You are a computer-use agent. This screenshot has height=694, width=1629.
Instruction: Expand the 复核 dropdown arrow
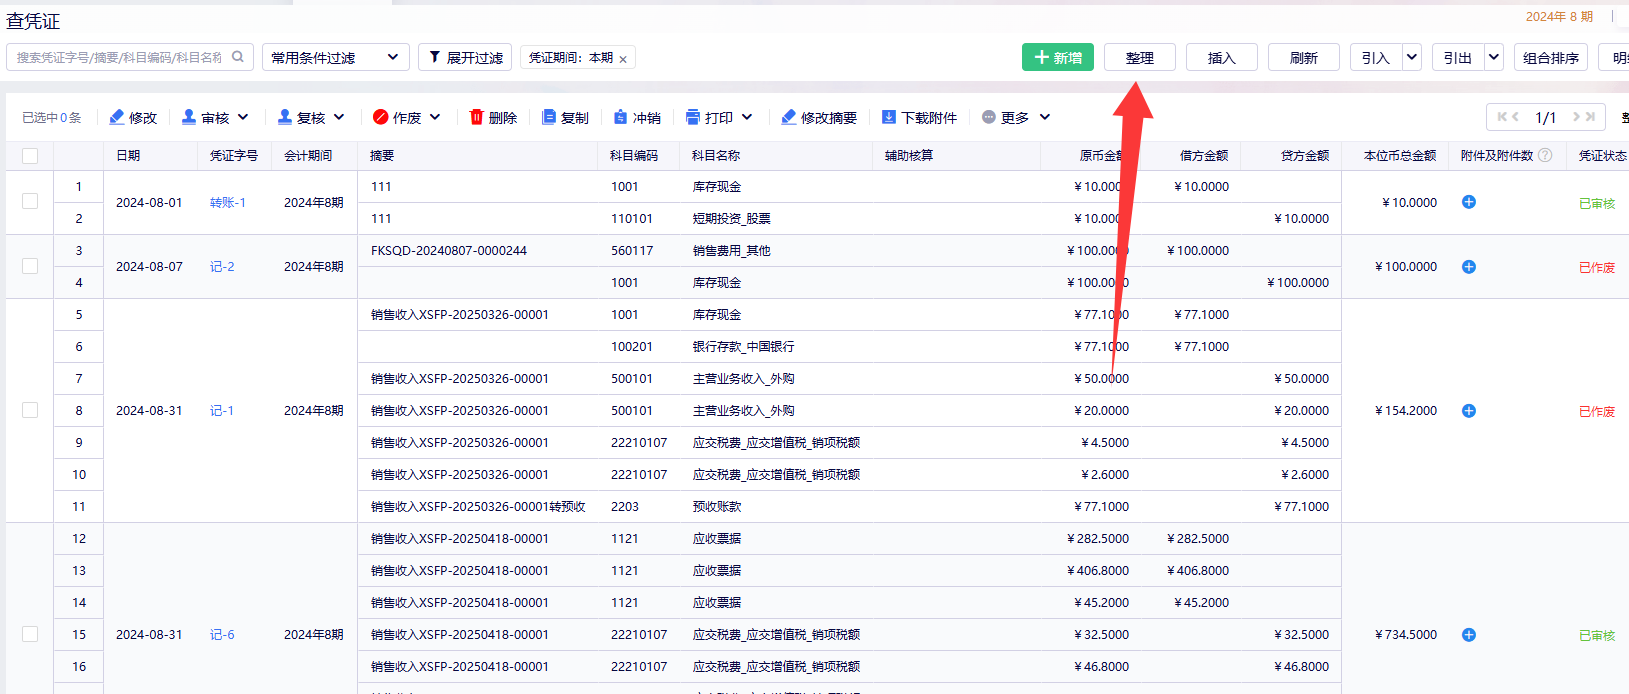[x=339, y=117]
